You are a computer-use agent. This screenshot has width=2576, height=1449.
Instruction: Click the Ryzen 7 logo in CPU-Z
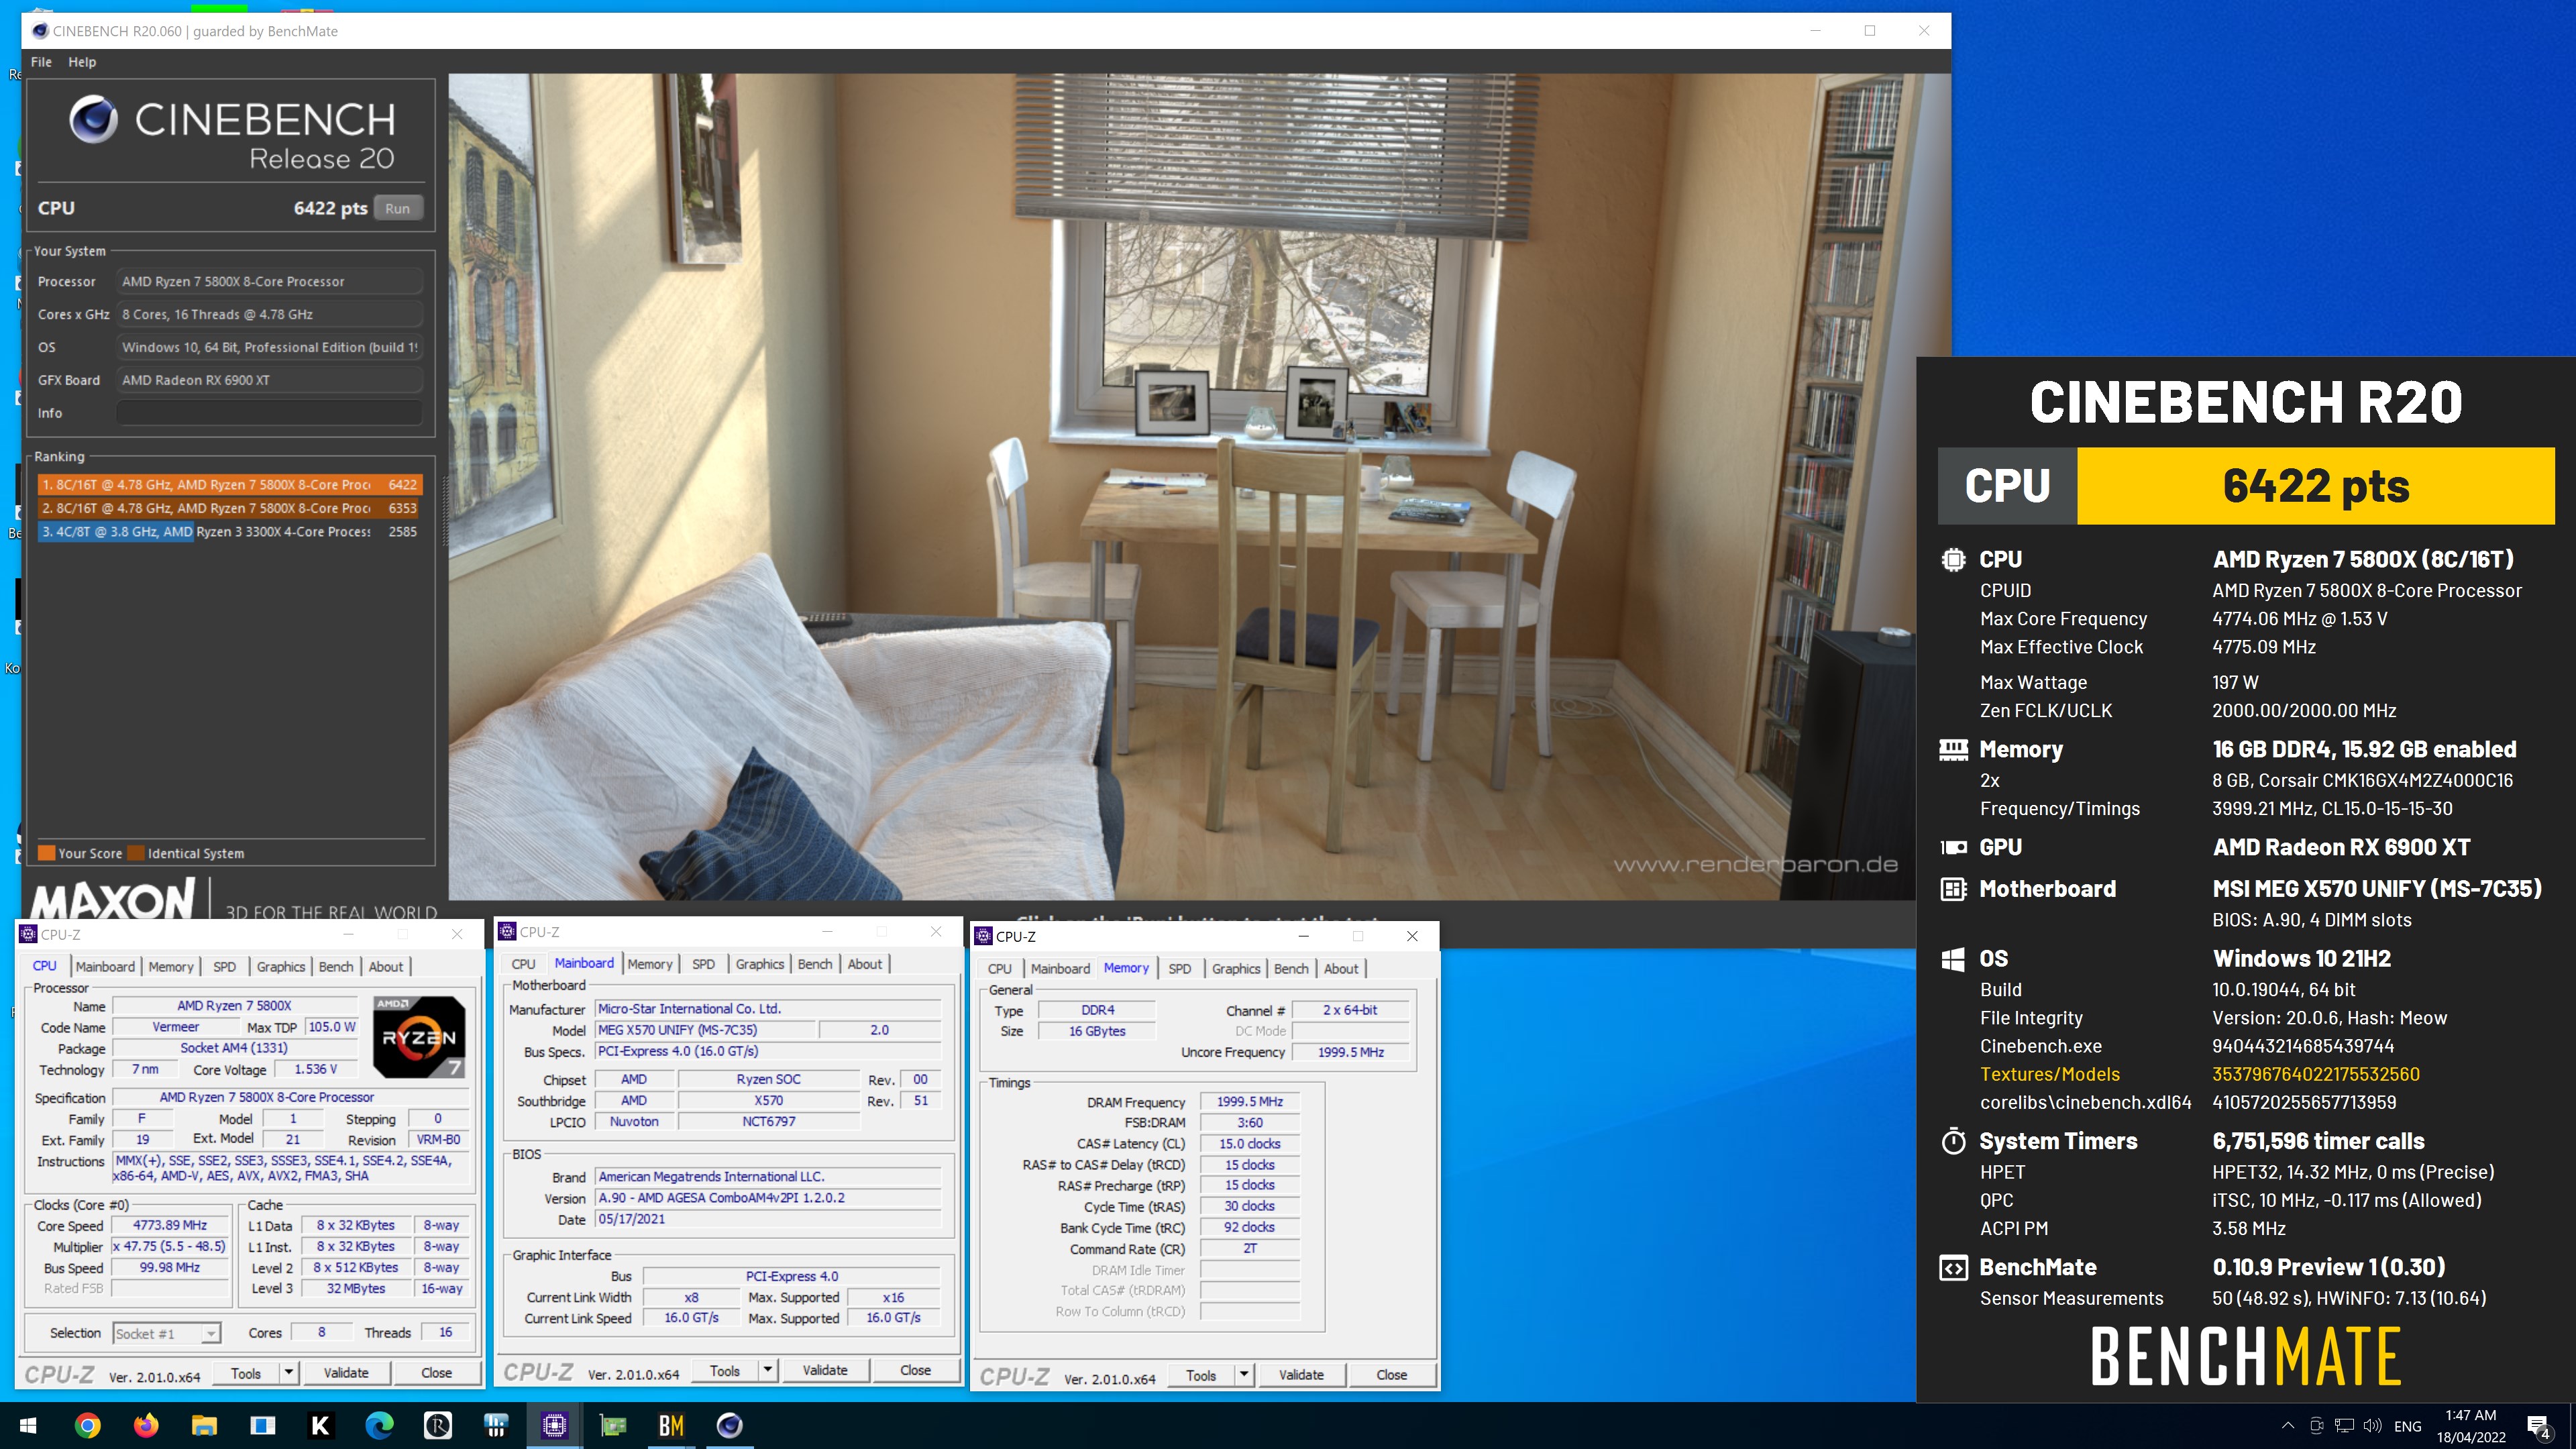point(419,1036)
